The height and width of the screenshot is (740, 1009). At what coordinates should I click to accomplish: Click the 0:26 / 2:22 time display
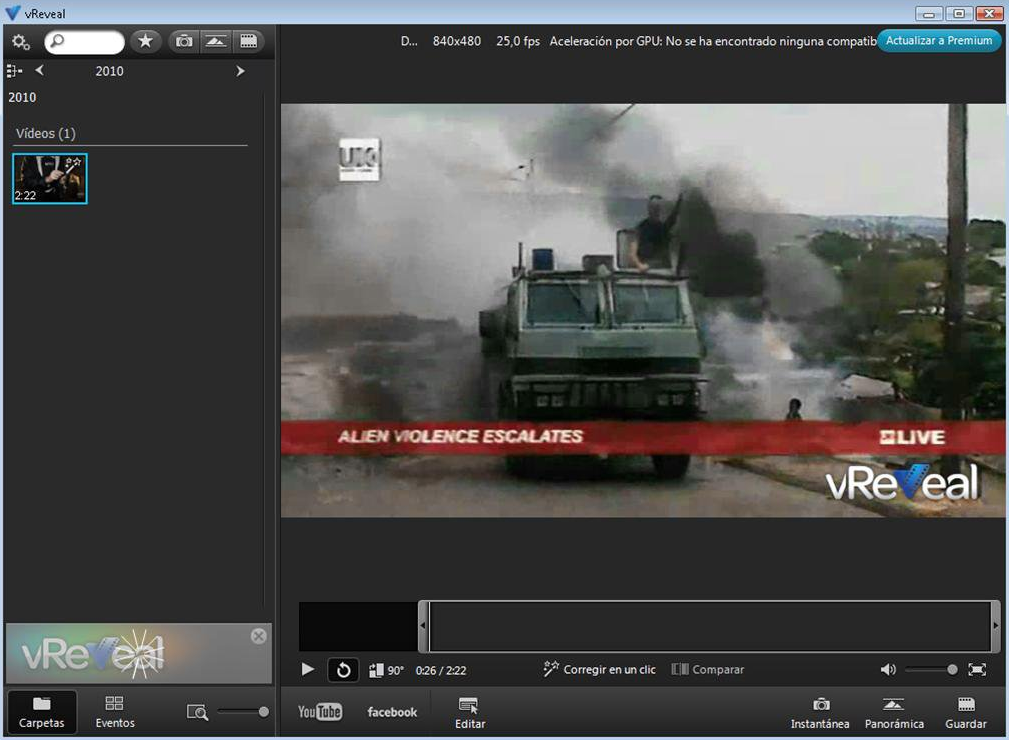[x=441, y=671]
